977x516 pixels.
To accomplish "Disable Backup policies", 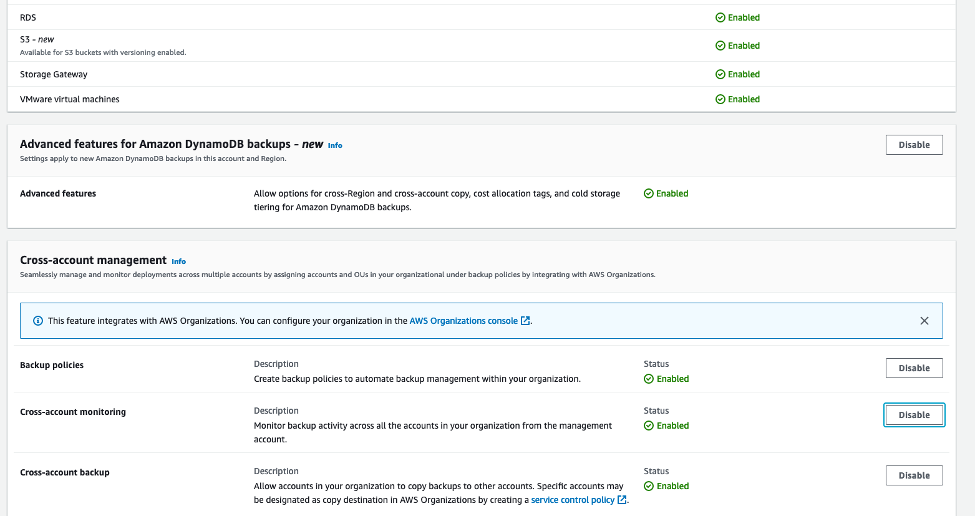I will tap(913, 368).
